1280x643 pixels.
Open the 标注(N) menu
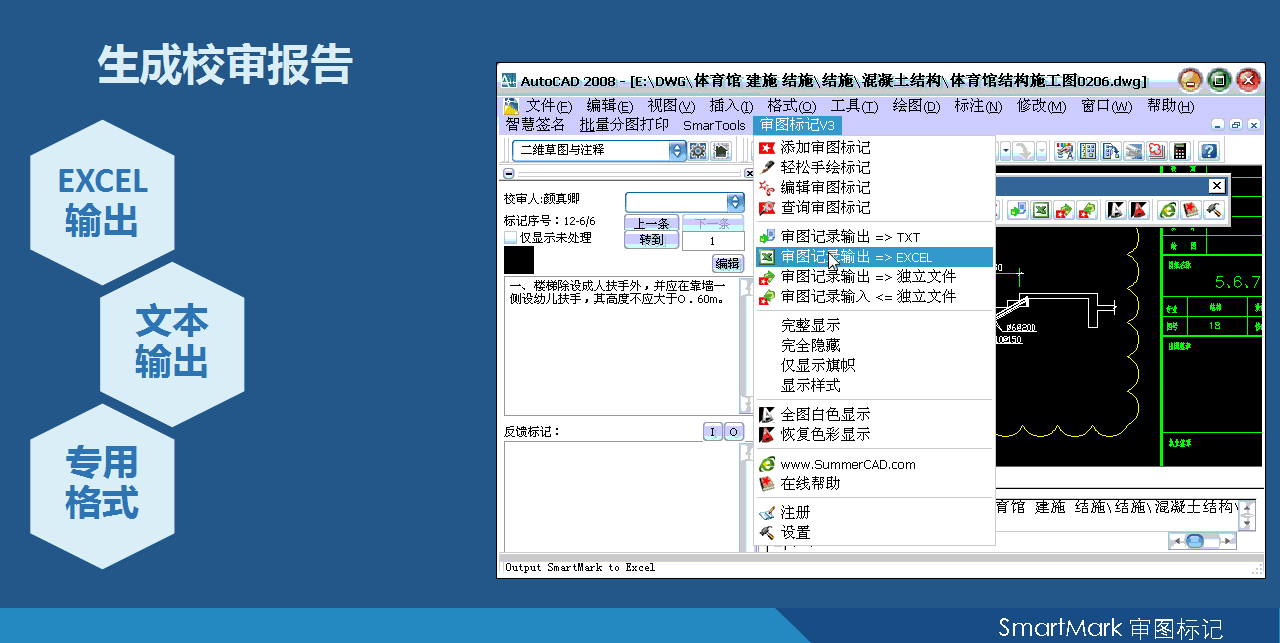coord(978,106)
